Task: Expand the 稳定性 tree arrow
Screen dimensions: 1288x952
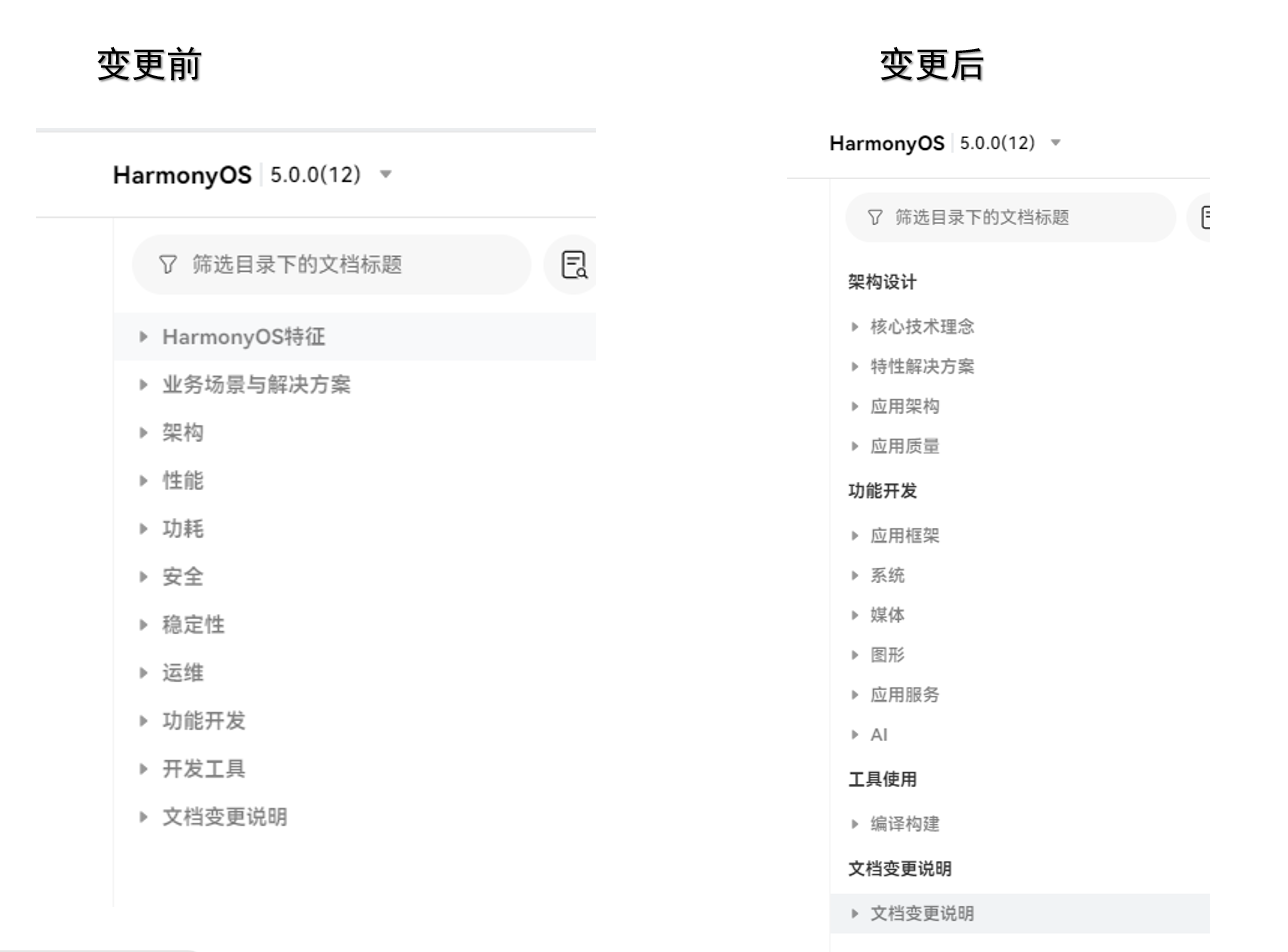Action: click(x=146, y=625)
